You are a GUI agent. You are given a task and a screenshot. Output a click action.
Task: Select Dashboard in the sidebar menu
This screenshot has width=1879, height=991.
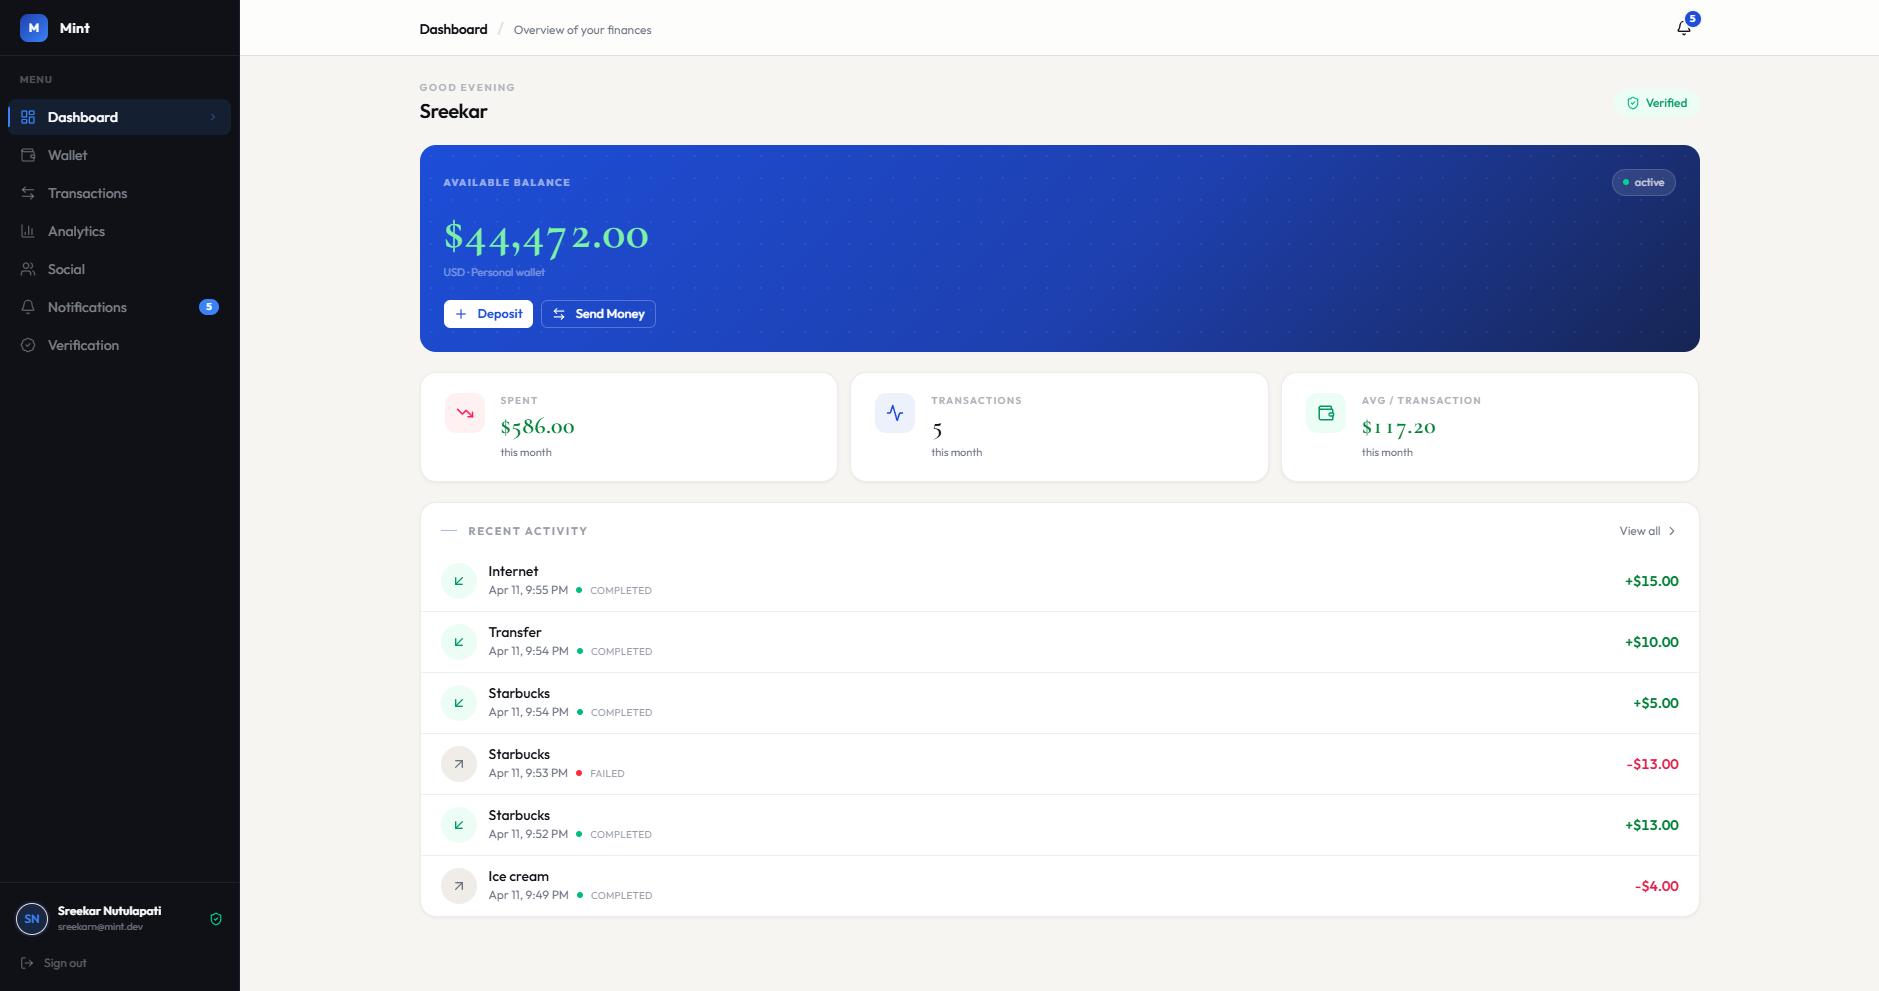pos(119,117)
